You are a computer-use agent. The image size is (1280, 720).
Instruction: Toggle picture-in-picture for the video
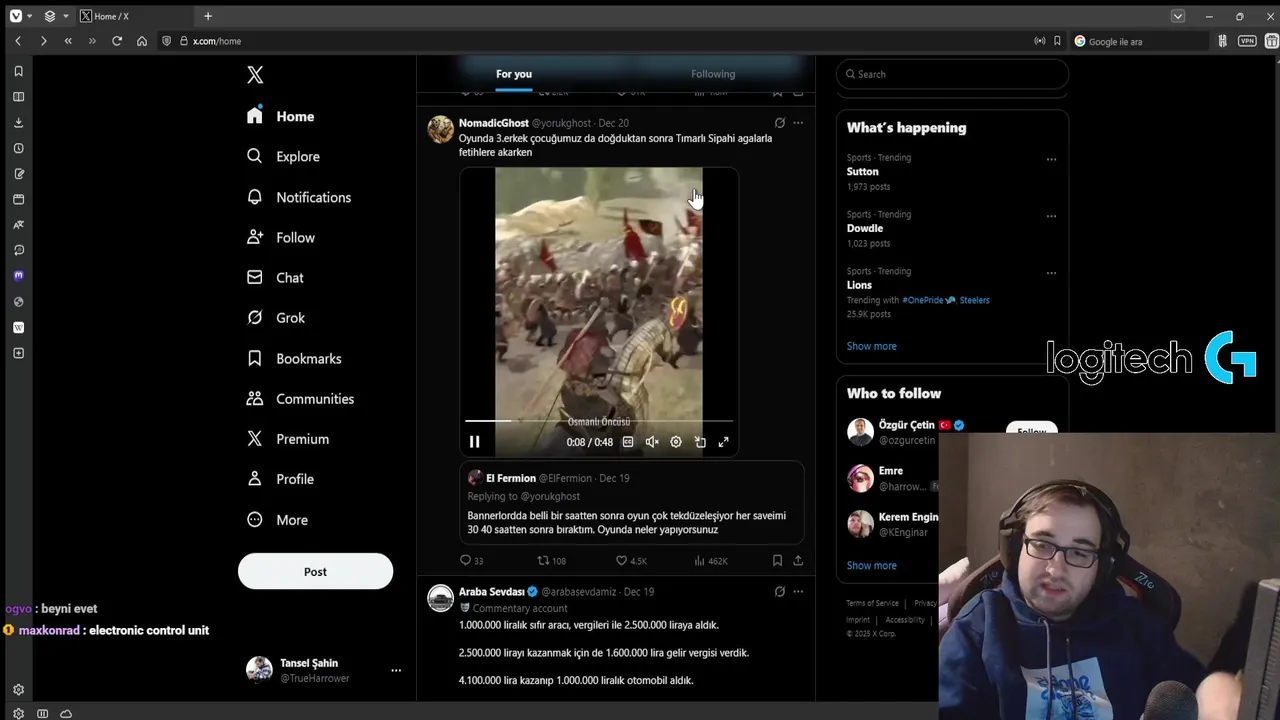coord(700,442)
